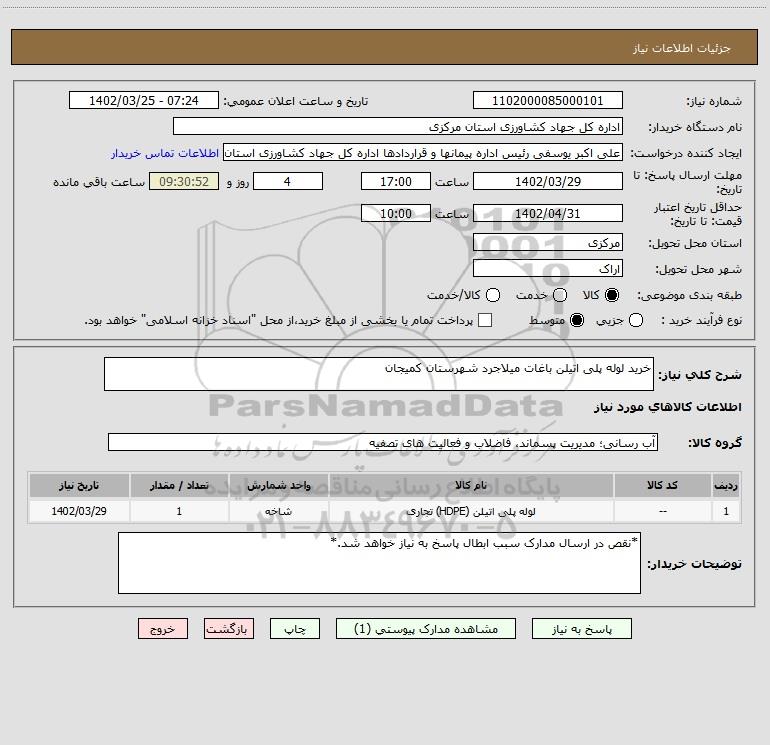The width and height of the screenshot is (770, 745).
Task: Click the request creator field علی اکبر یوسفی
Action: (423, 153)
